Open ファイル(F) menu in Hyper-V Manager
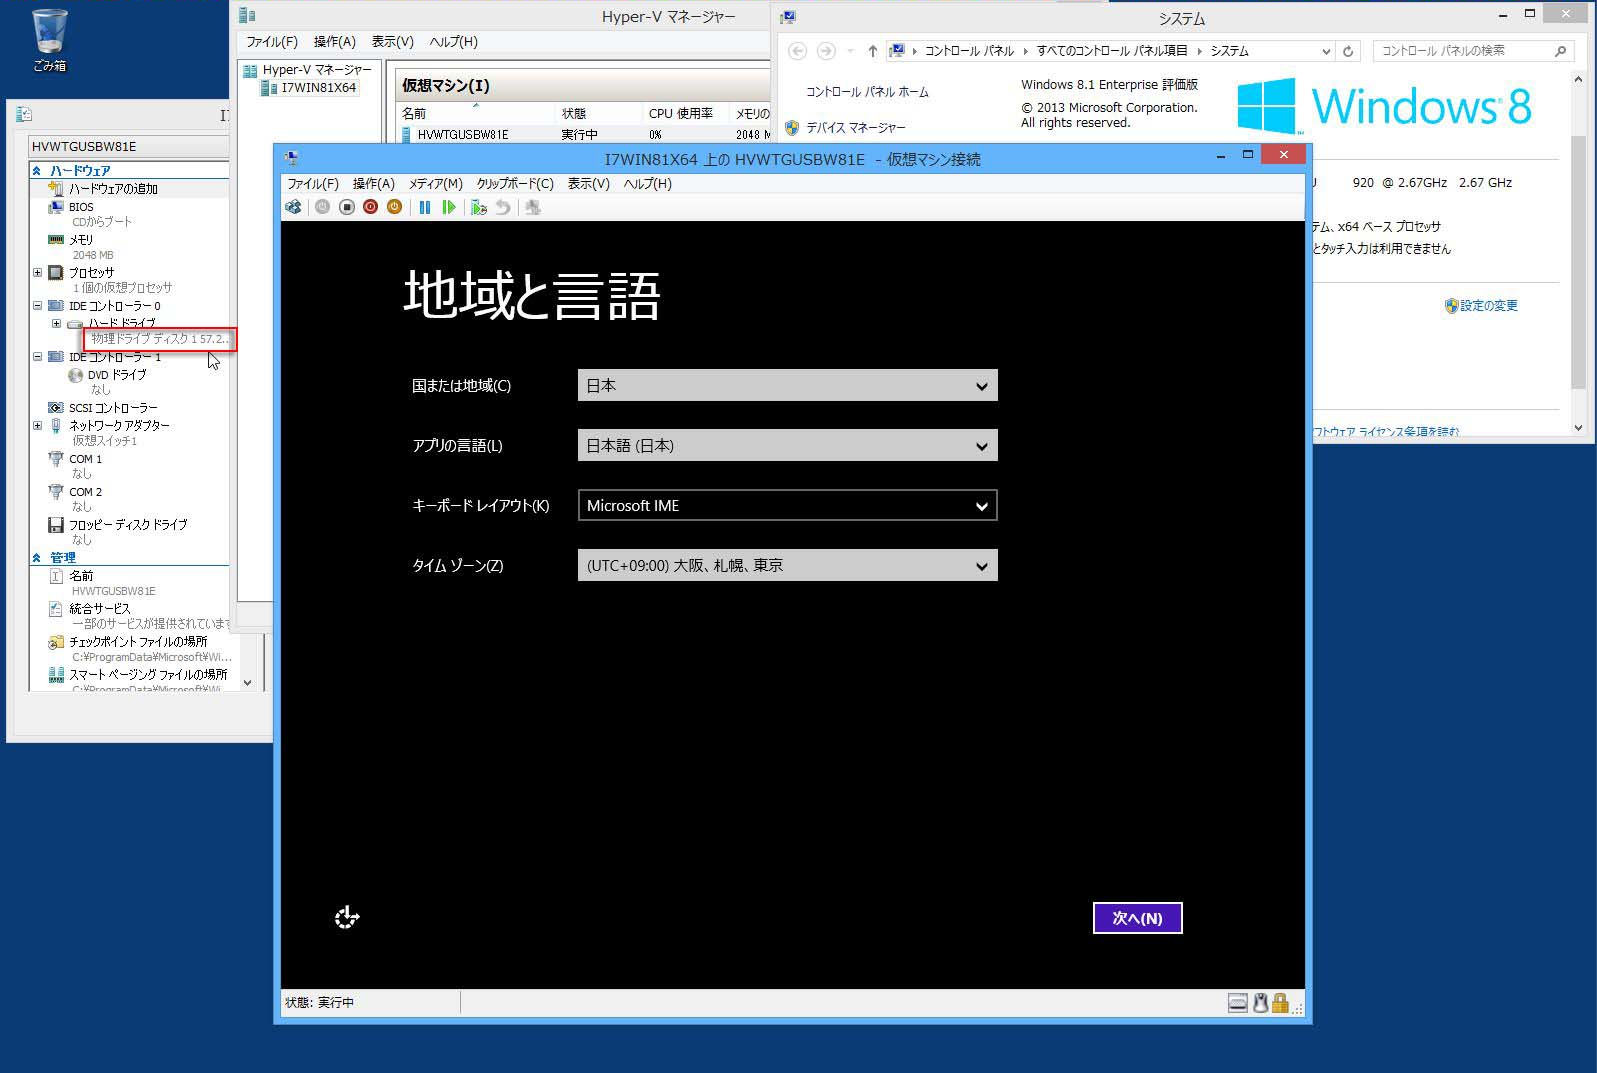Screen dimensions: 1597x1073 (x=272, y=41)
